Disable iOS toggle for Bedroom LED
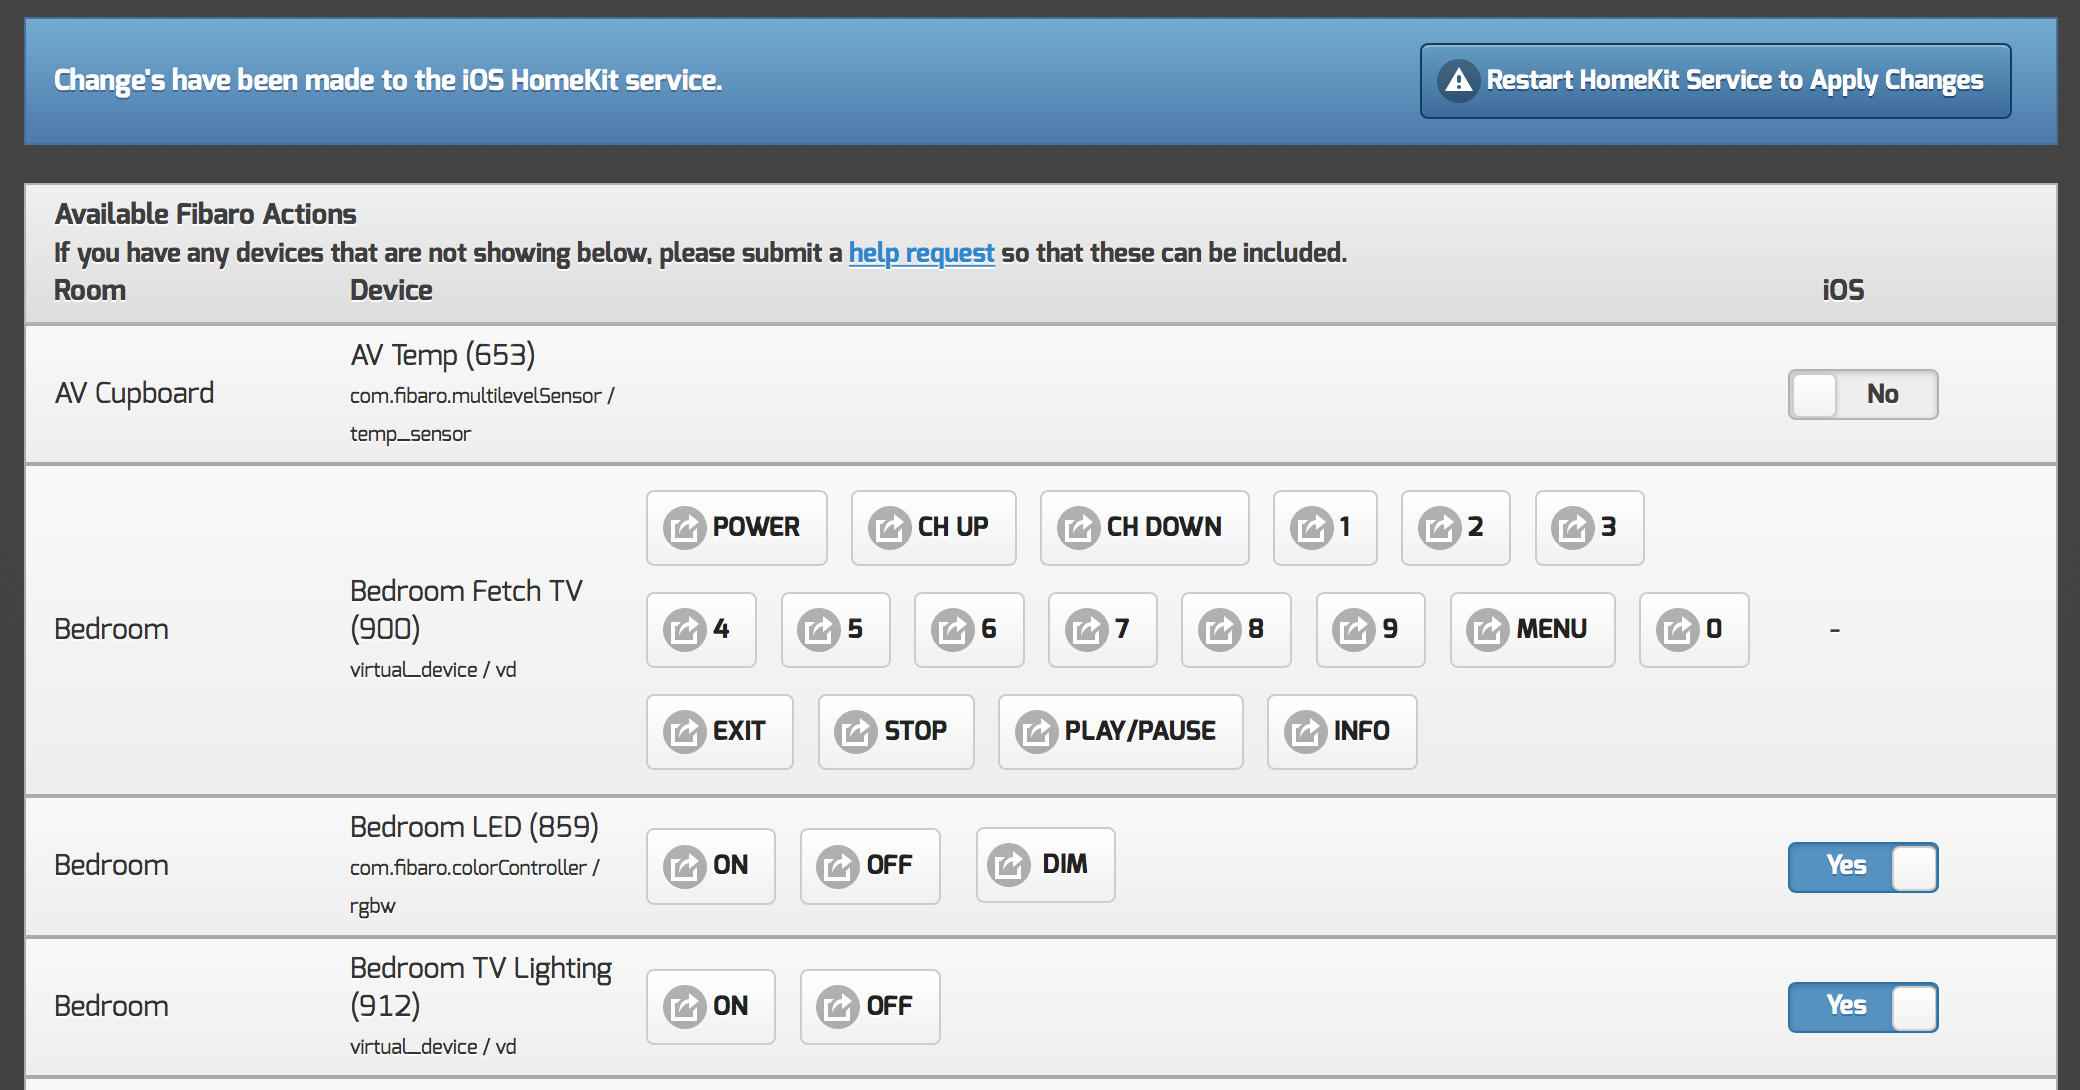The height and width of the screenshot is (1090, 2080). coord(1862,866)
